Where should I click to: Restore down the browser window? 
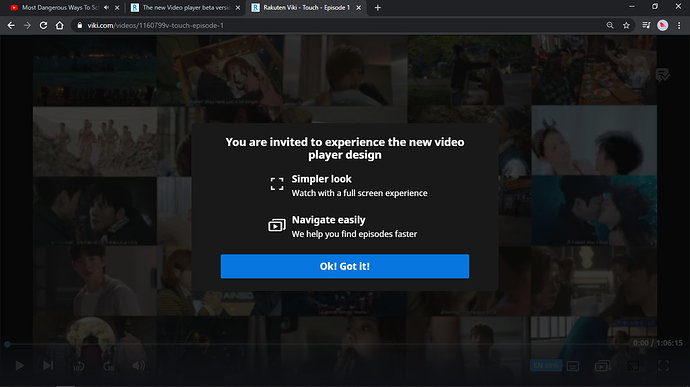pyautogui.click(x=655, y=7)
